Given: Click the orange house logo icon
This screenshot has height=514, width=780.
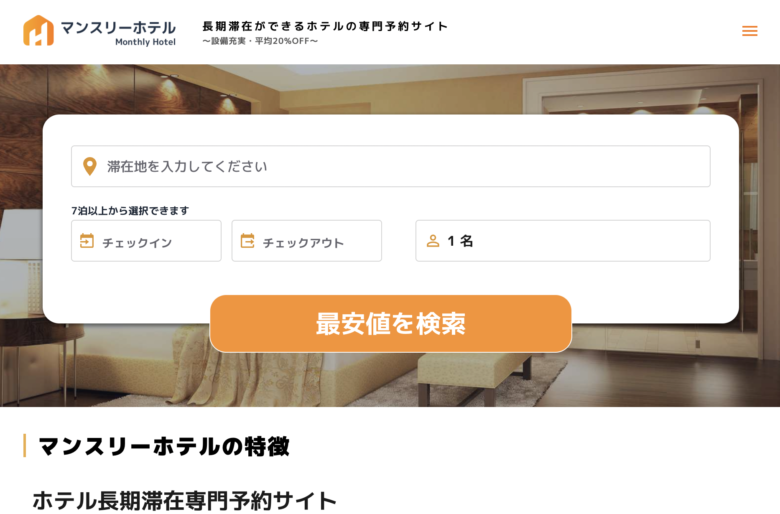Looking at the screenshot, I should coord(38,30).
